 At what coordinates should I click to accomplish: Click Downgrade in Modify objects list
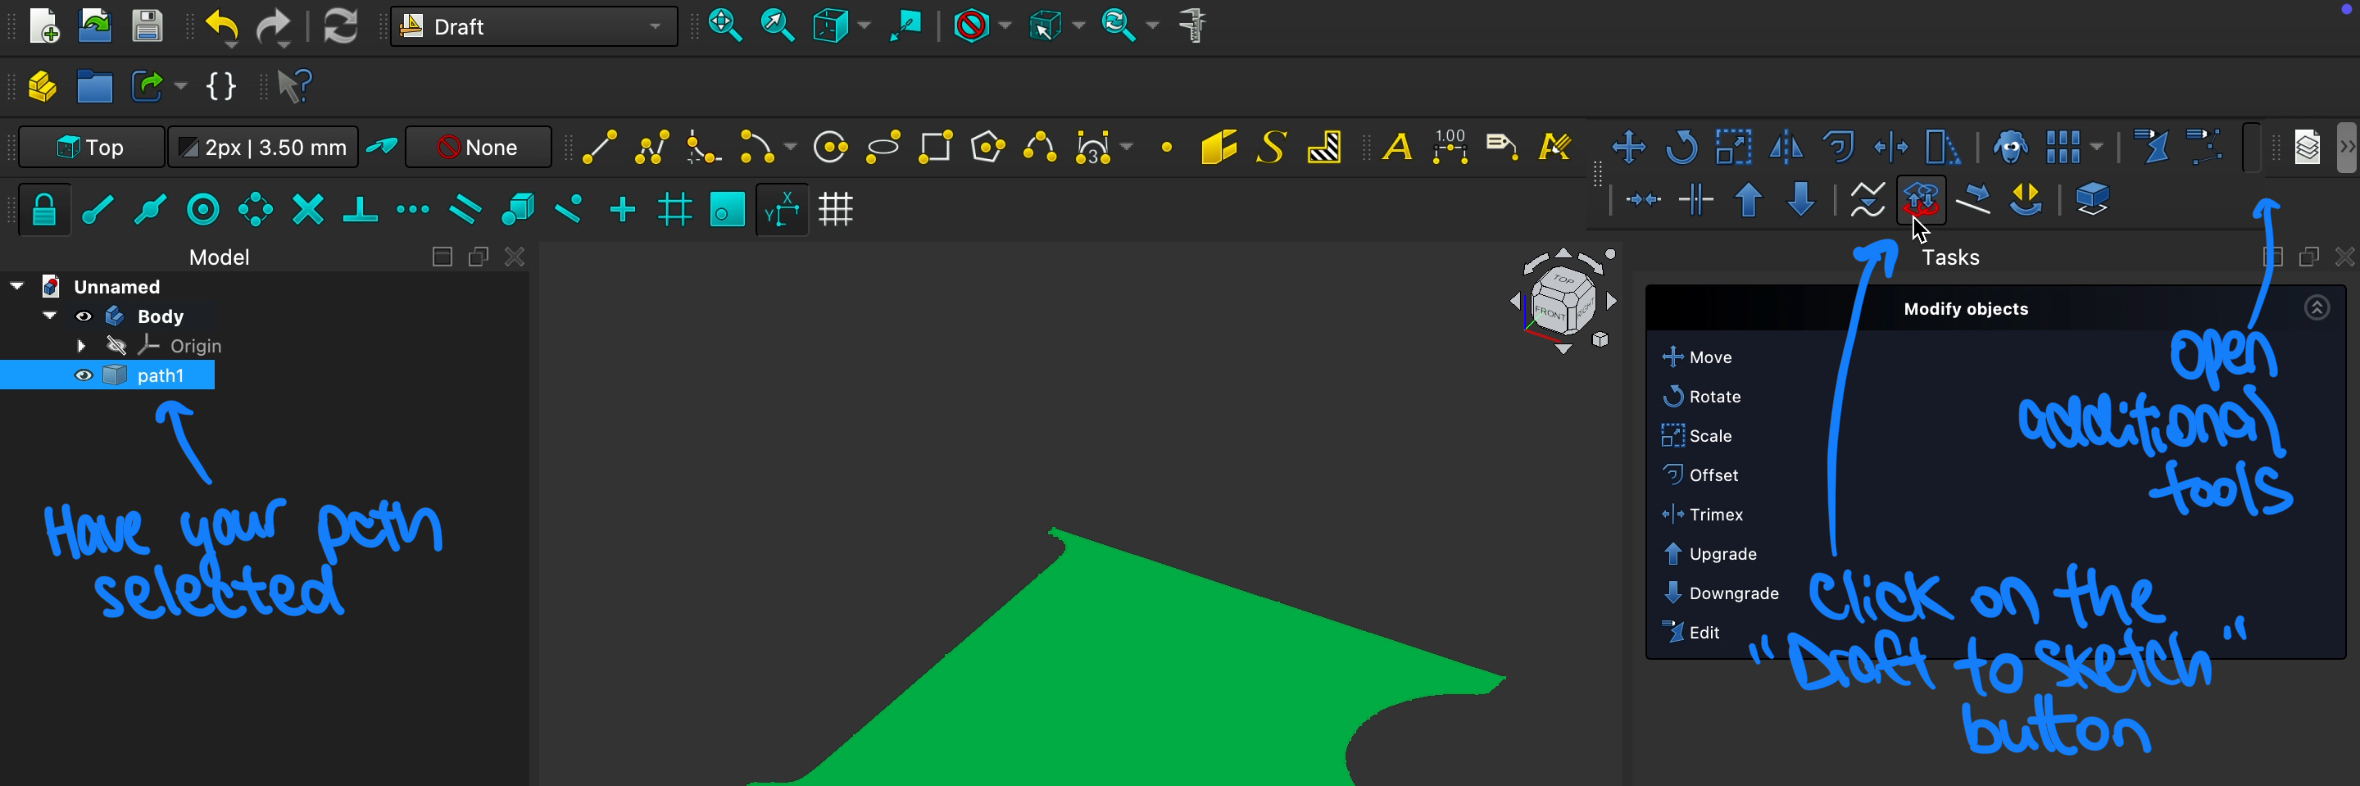pos(1733,593)
